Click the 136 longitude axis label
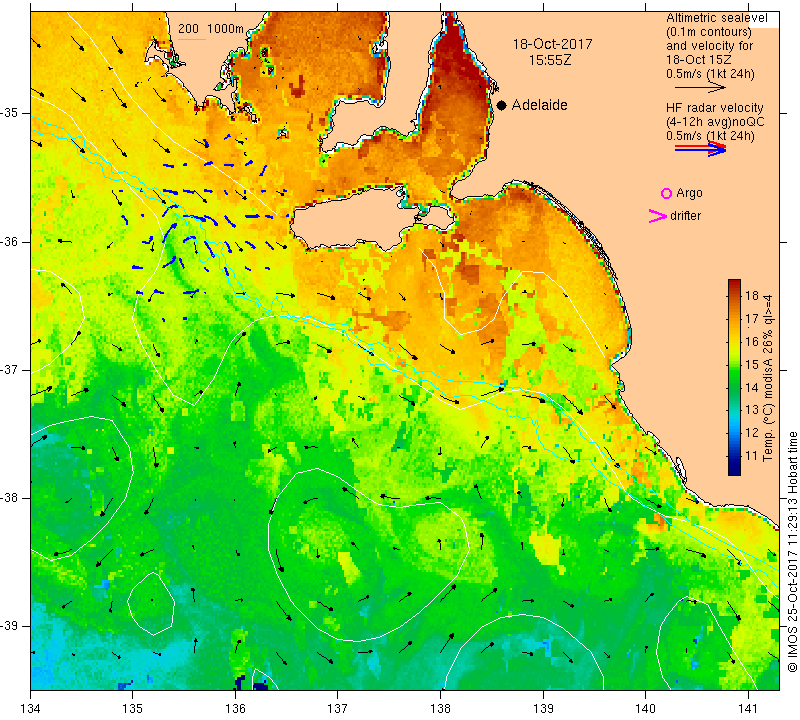 click(x=235, y=709)
